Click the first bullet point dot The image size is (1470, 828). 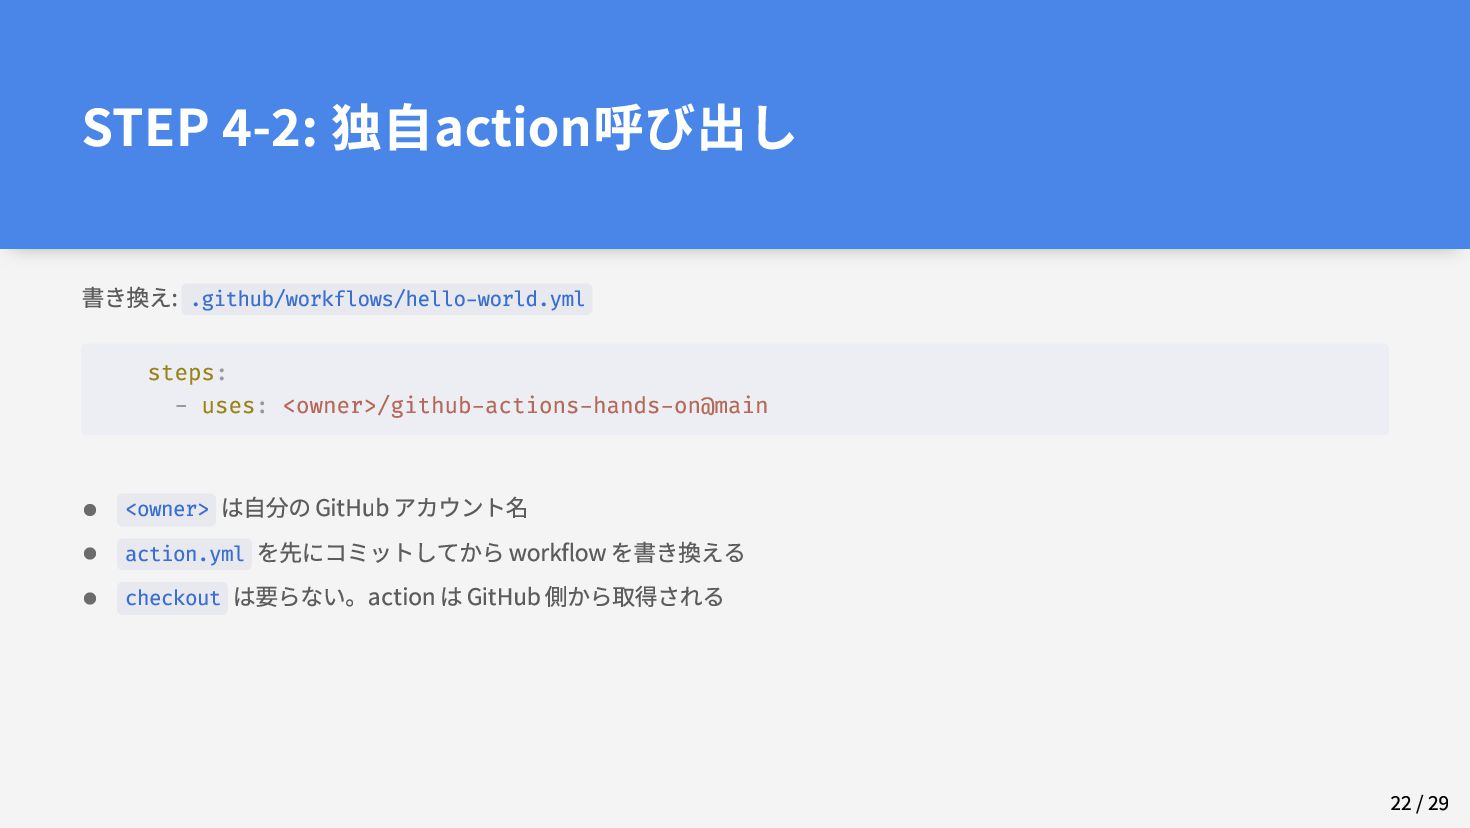tap(90, 510)
